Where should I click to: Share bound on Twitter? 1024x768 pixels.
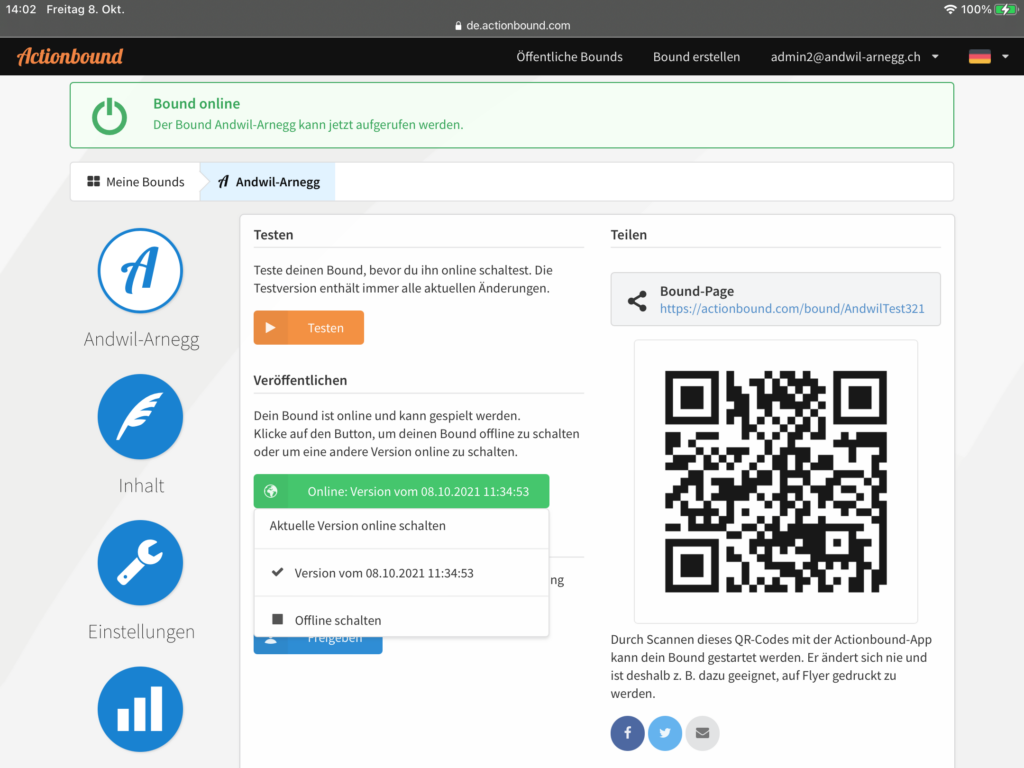click(x=665, y=733)
